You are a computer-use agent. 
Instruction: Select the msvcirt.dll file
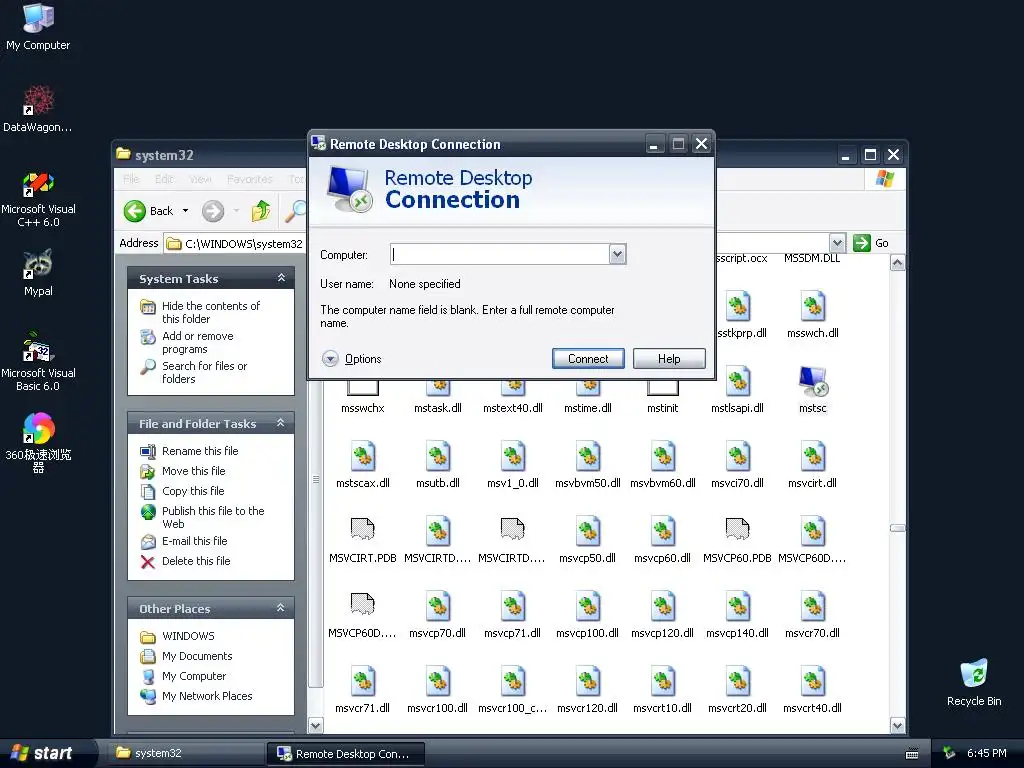(x=812, y=465)
